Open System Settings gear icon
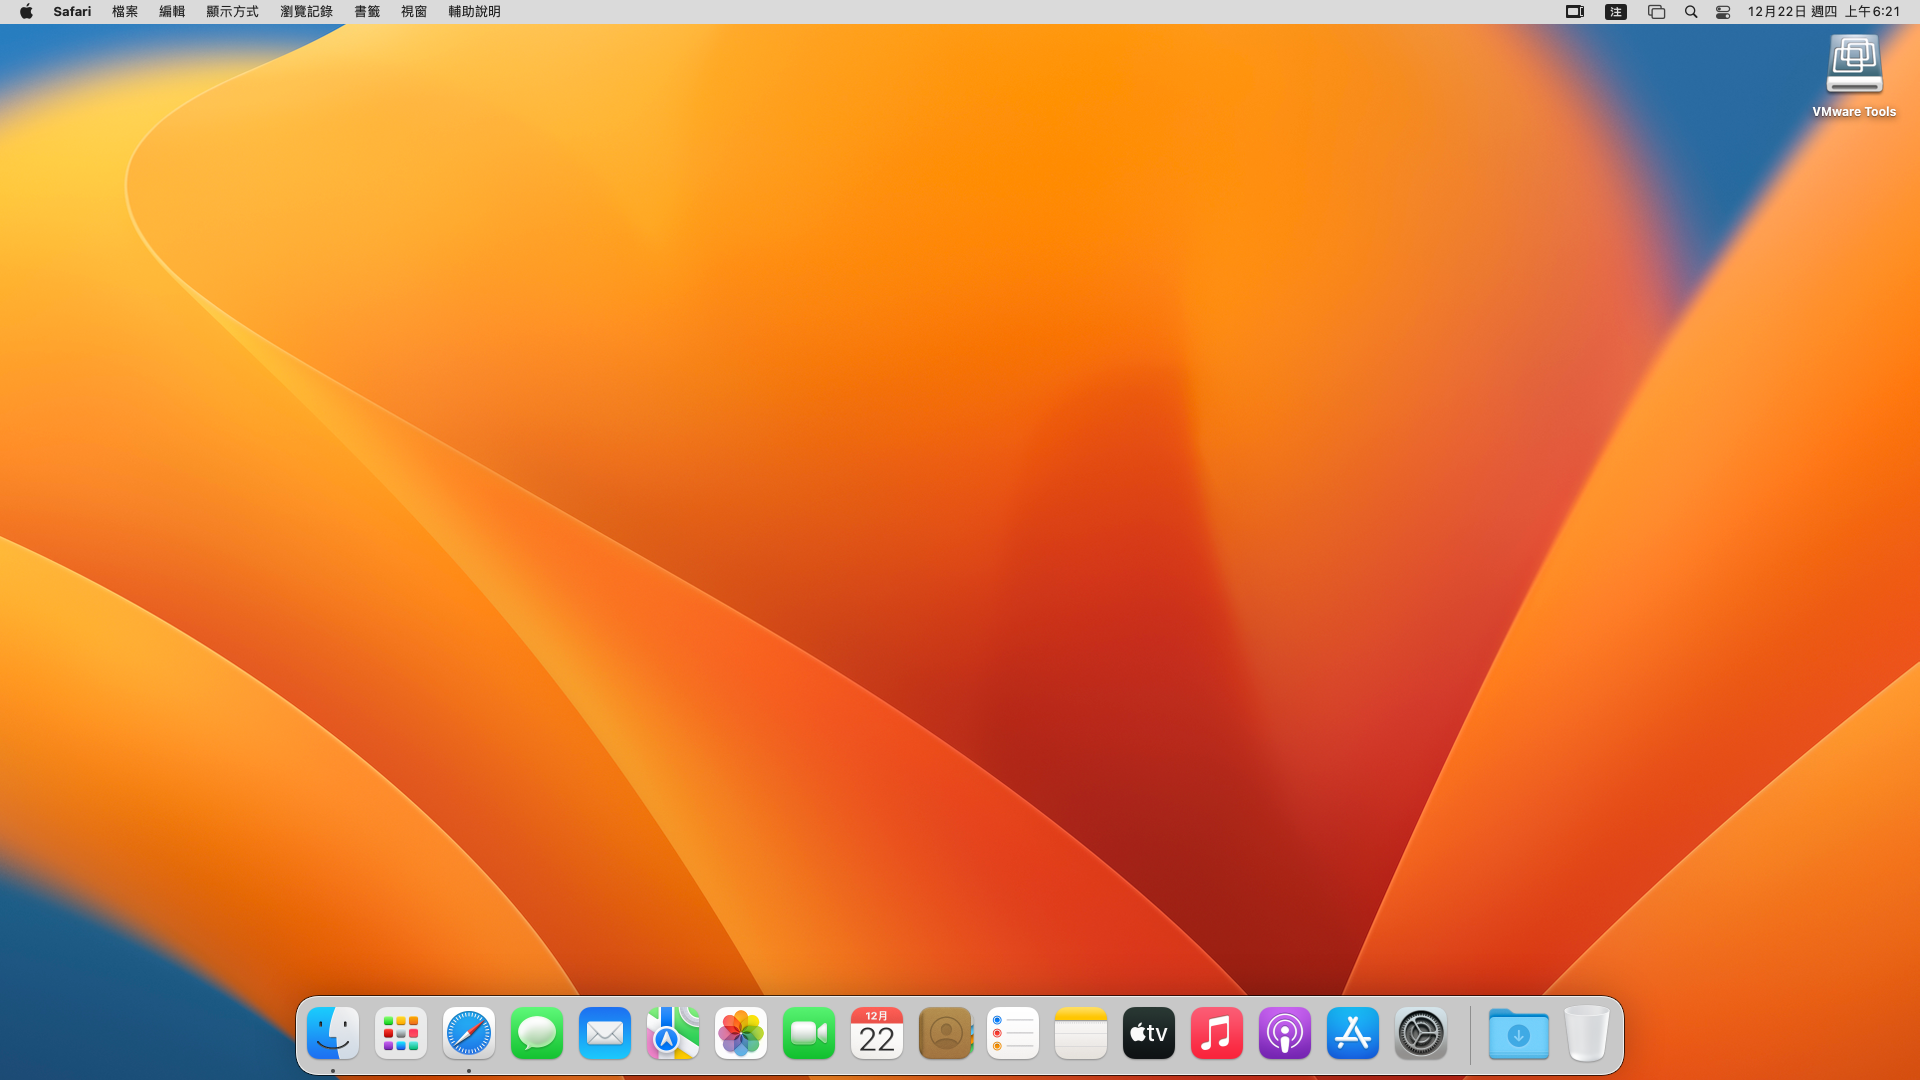Viewport: 1920px width, 1080px height. pos(1421,1033)
